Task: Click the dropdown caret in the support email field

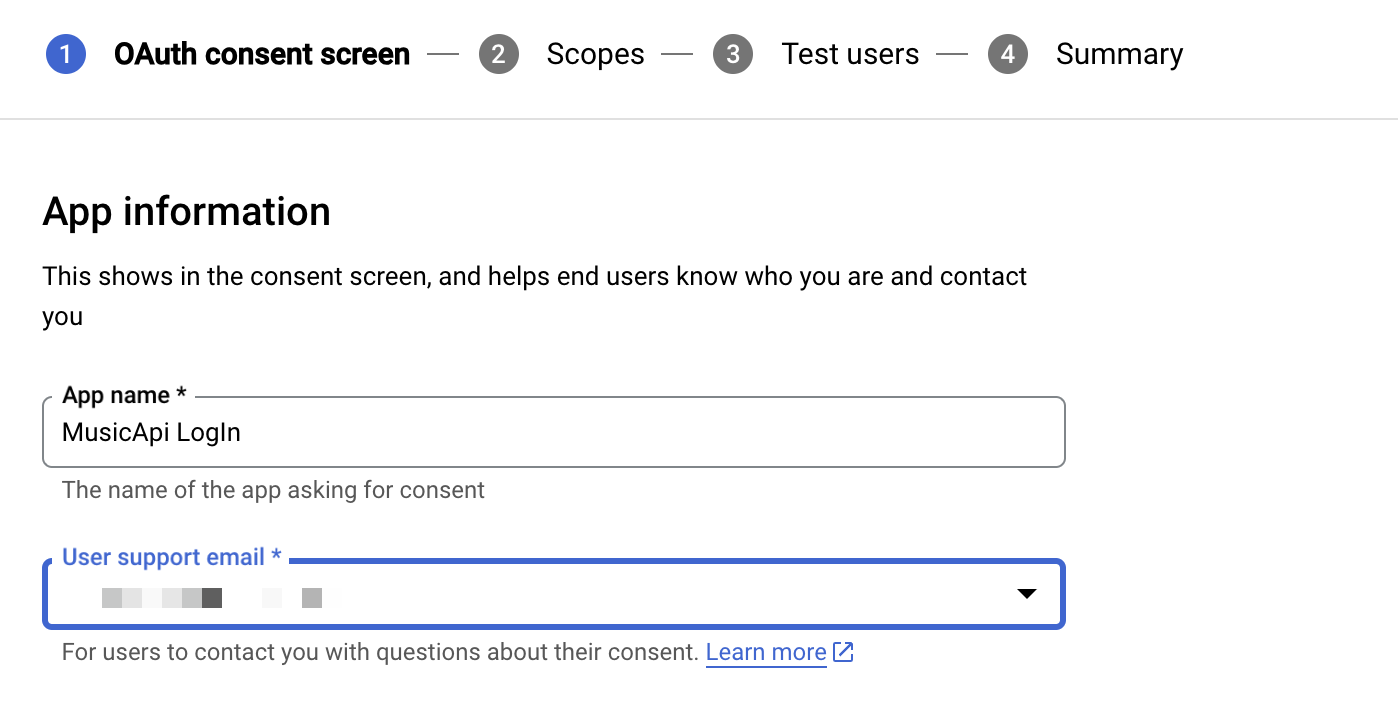Action: (x=1027, y=594)
